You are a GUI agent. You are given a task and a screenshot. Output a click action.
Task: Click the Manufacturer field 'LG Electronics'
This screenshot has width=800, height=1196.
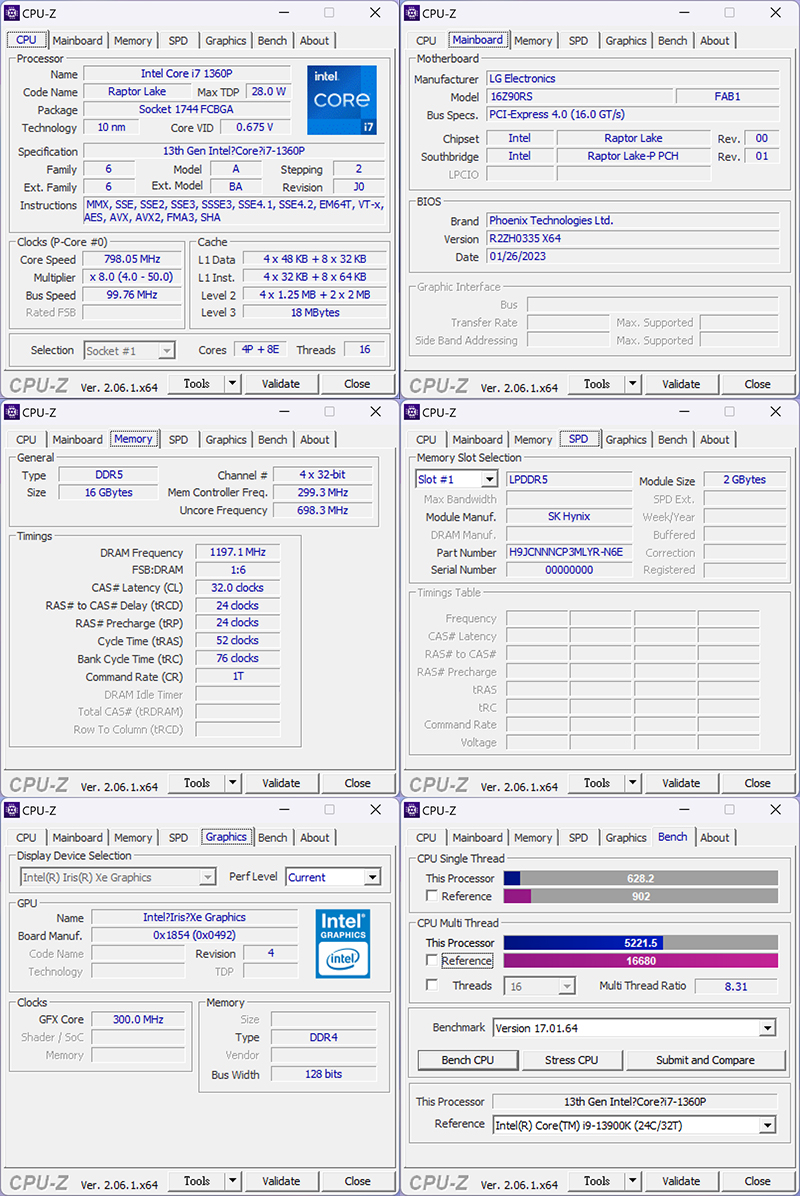click(633, 79)
